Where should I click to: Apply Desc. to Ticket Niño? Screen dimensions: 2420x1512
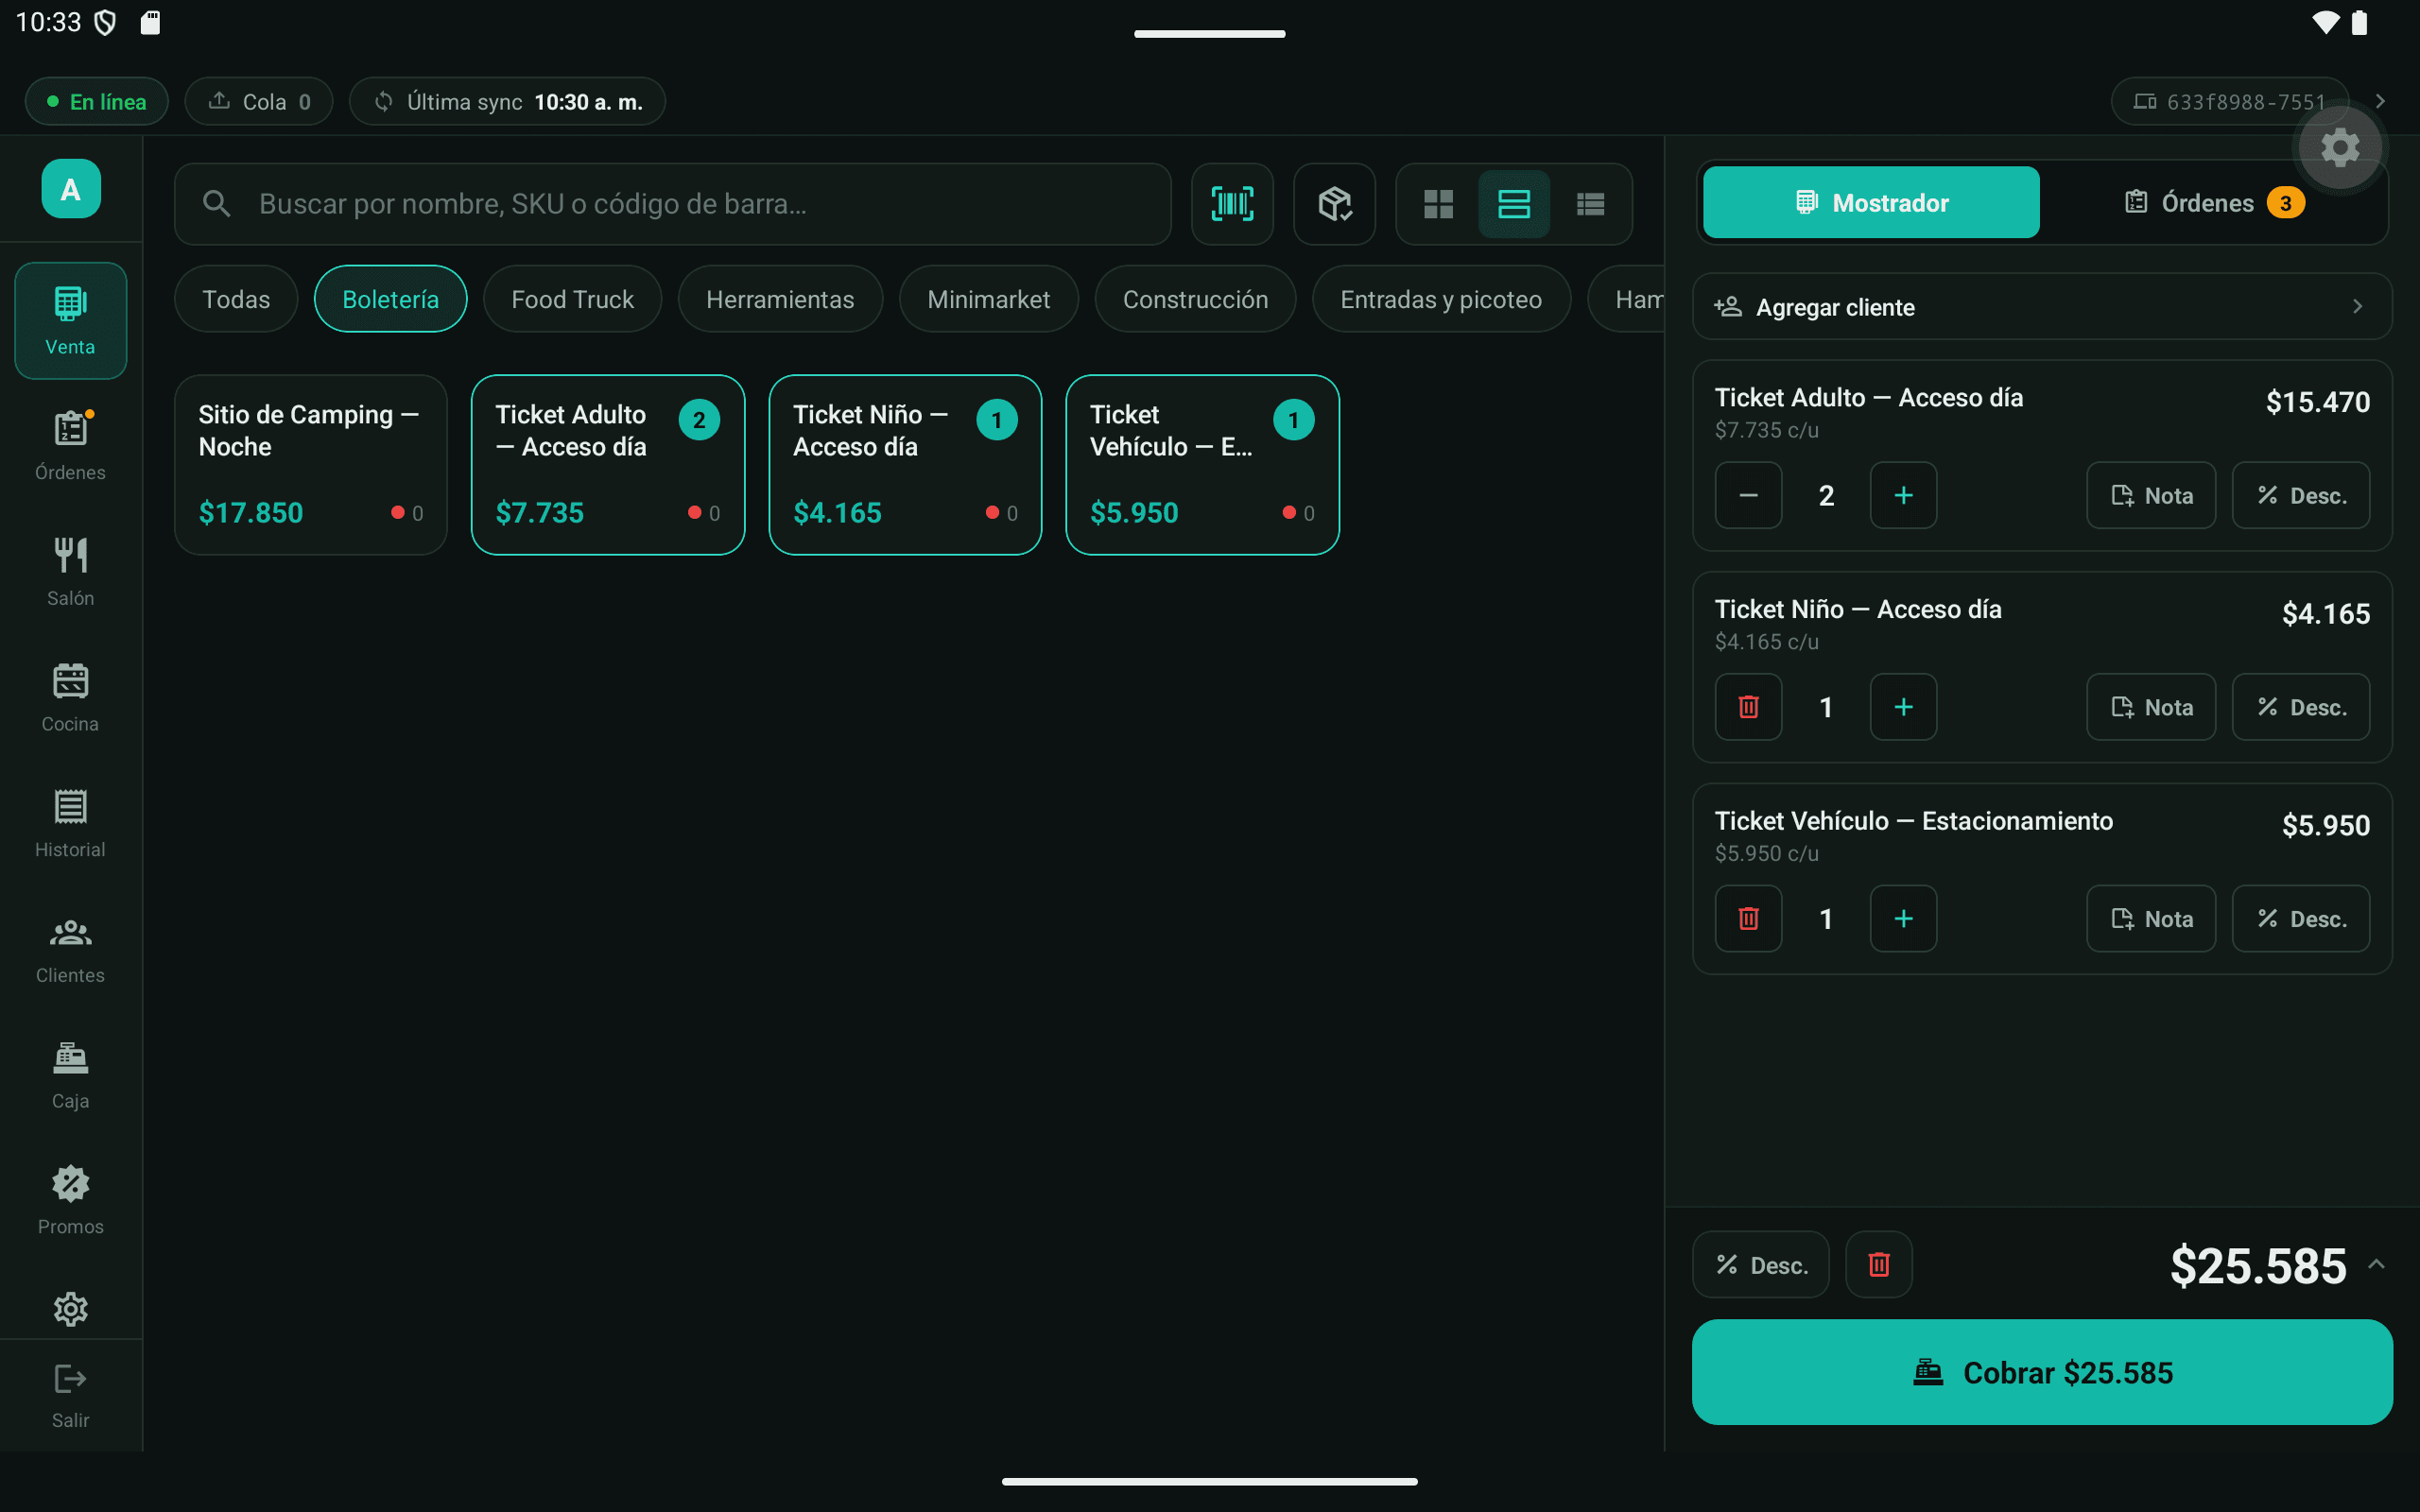2300,707
